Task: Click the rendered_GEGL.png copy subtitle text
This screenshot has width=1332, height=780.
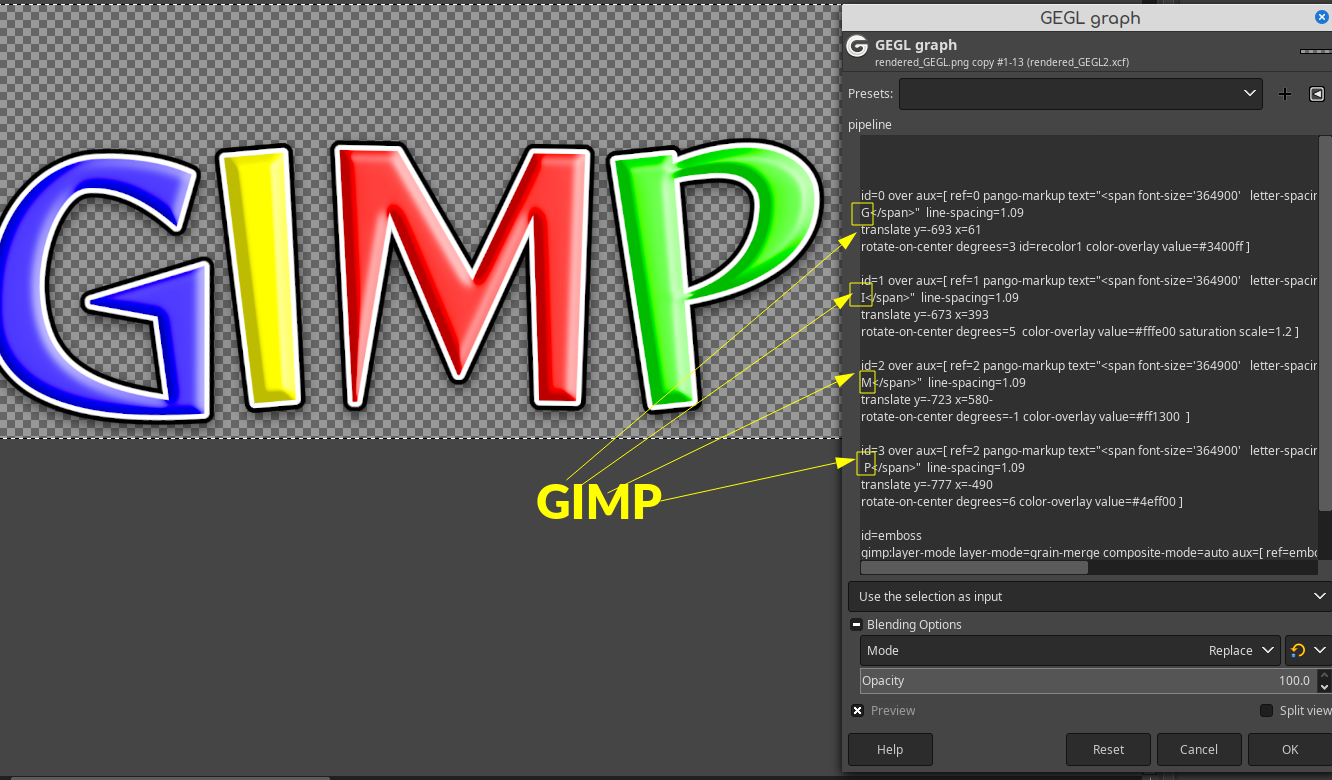Action: (x=1002, y=62)
